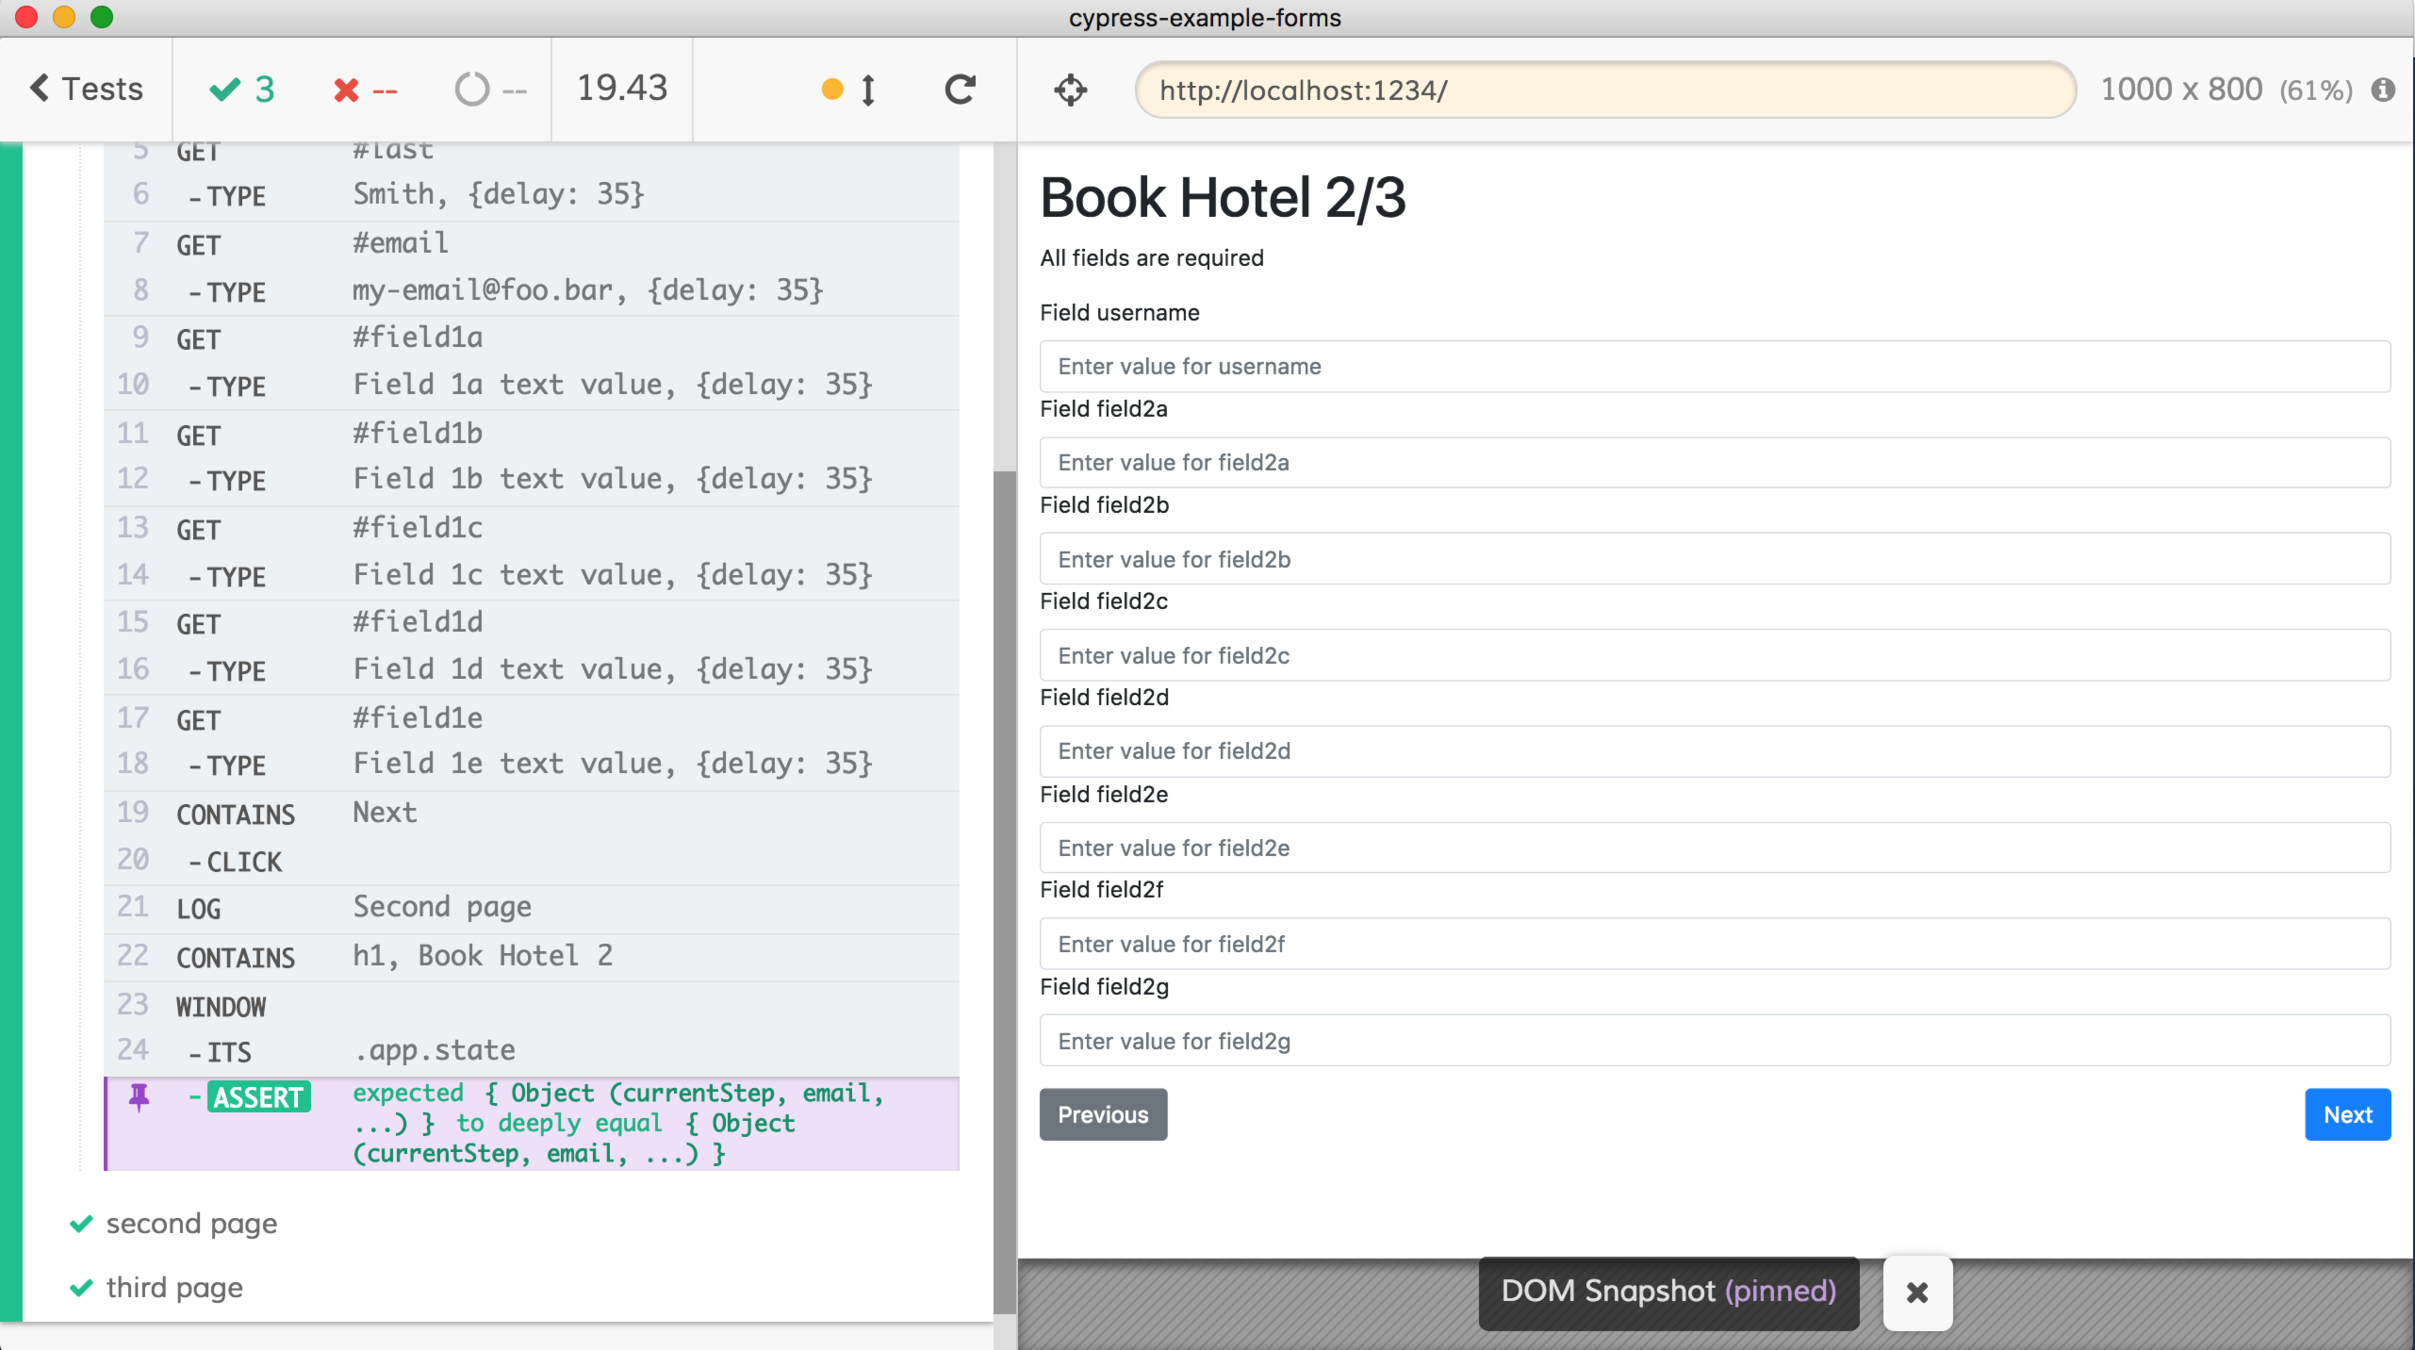Click the green passed tests checkmark
This screenshot has height=1350, width=2415.
225,90
